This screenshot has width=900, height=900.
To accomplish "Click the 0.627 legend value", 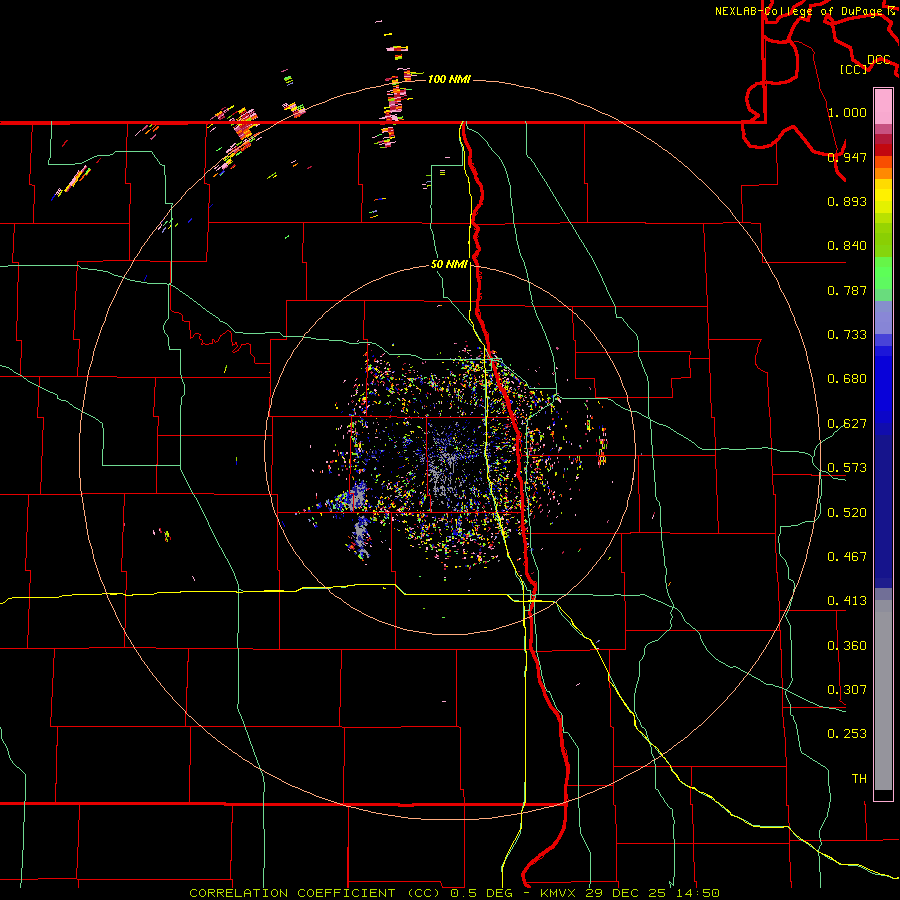I will coord(847,424).
